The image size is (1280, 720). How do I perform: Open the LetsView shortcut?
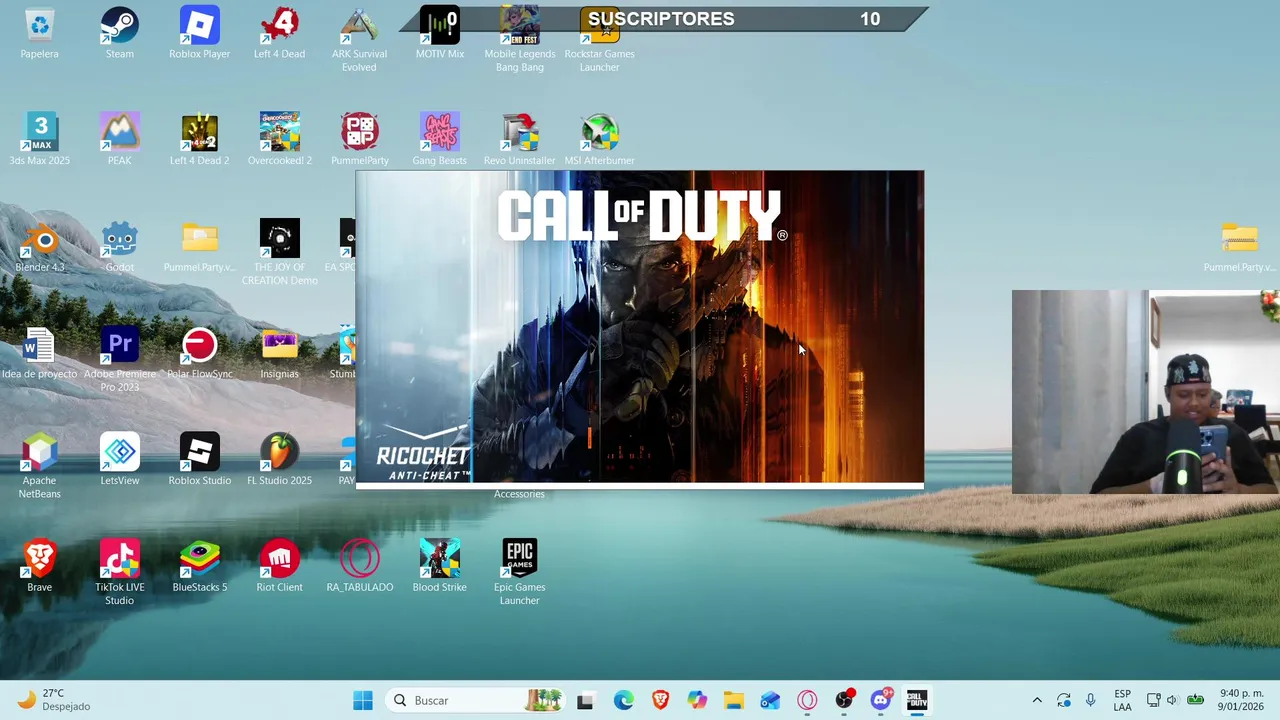[x=119, y=460]
